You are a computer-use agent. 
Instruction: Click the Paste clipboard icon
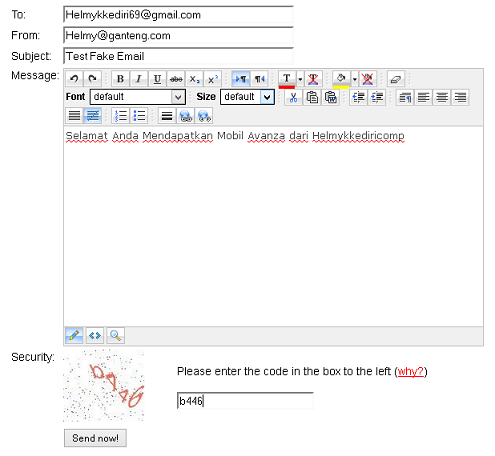(x=312, y=97)
